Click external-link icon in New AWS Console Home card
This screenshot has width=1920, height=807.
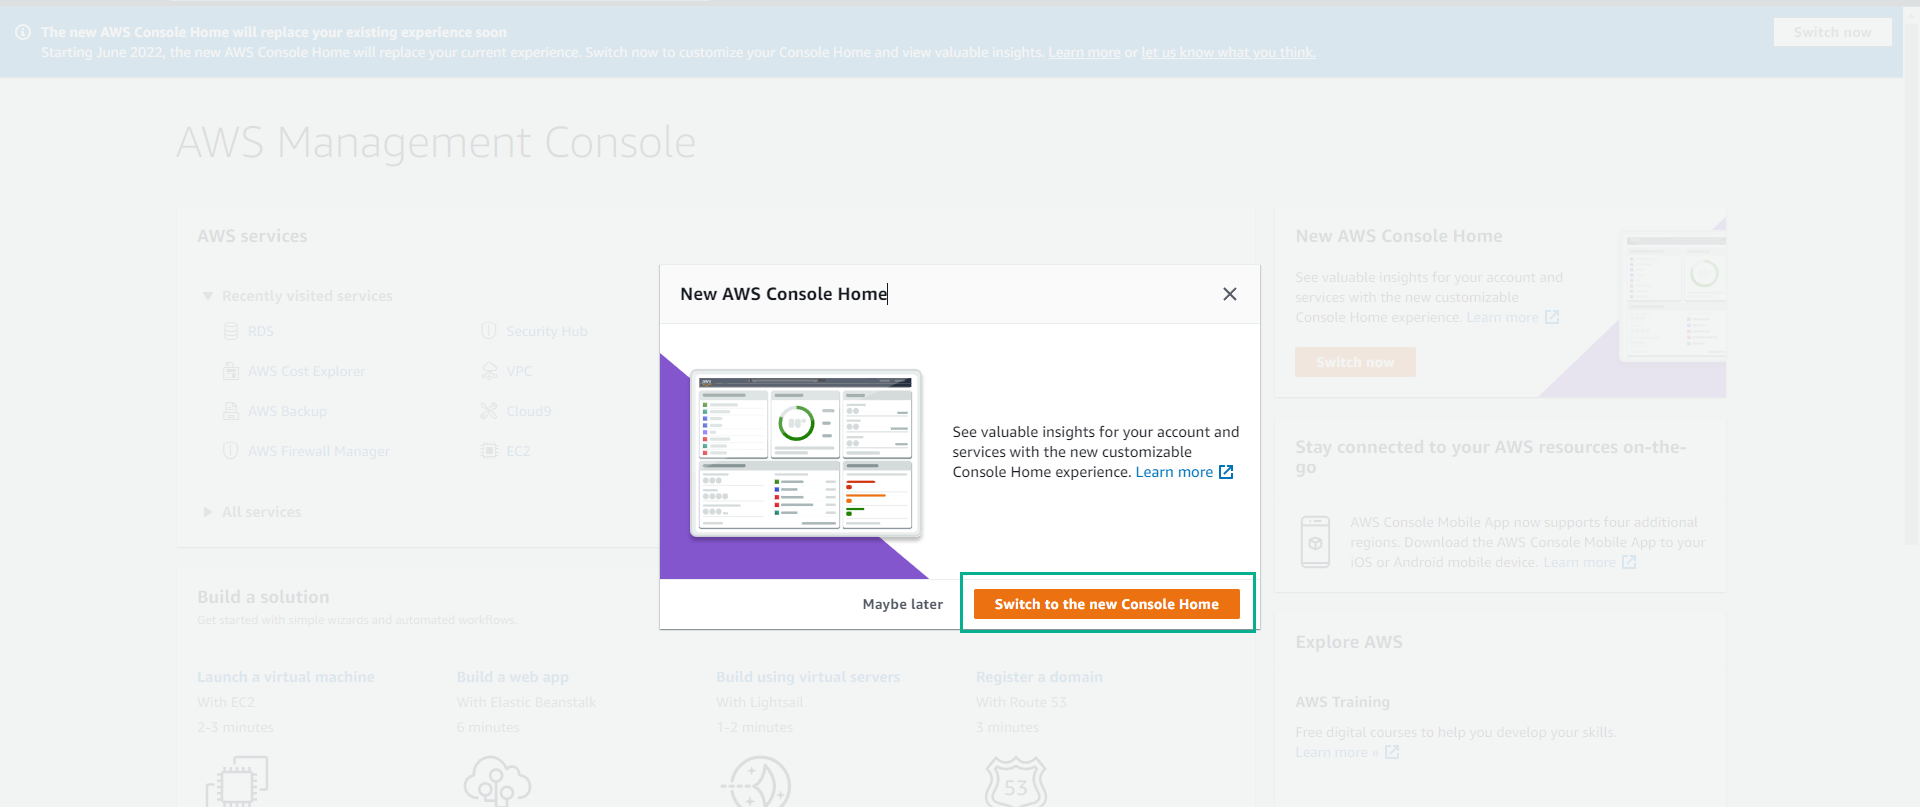pos(1552,317)
